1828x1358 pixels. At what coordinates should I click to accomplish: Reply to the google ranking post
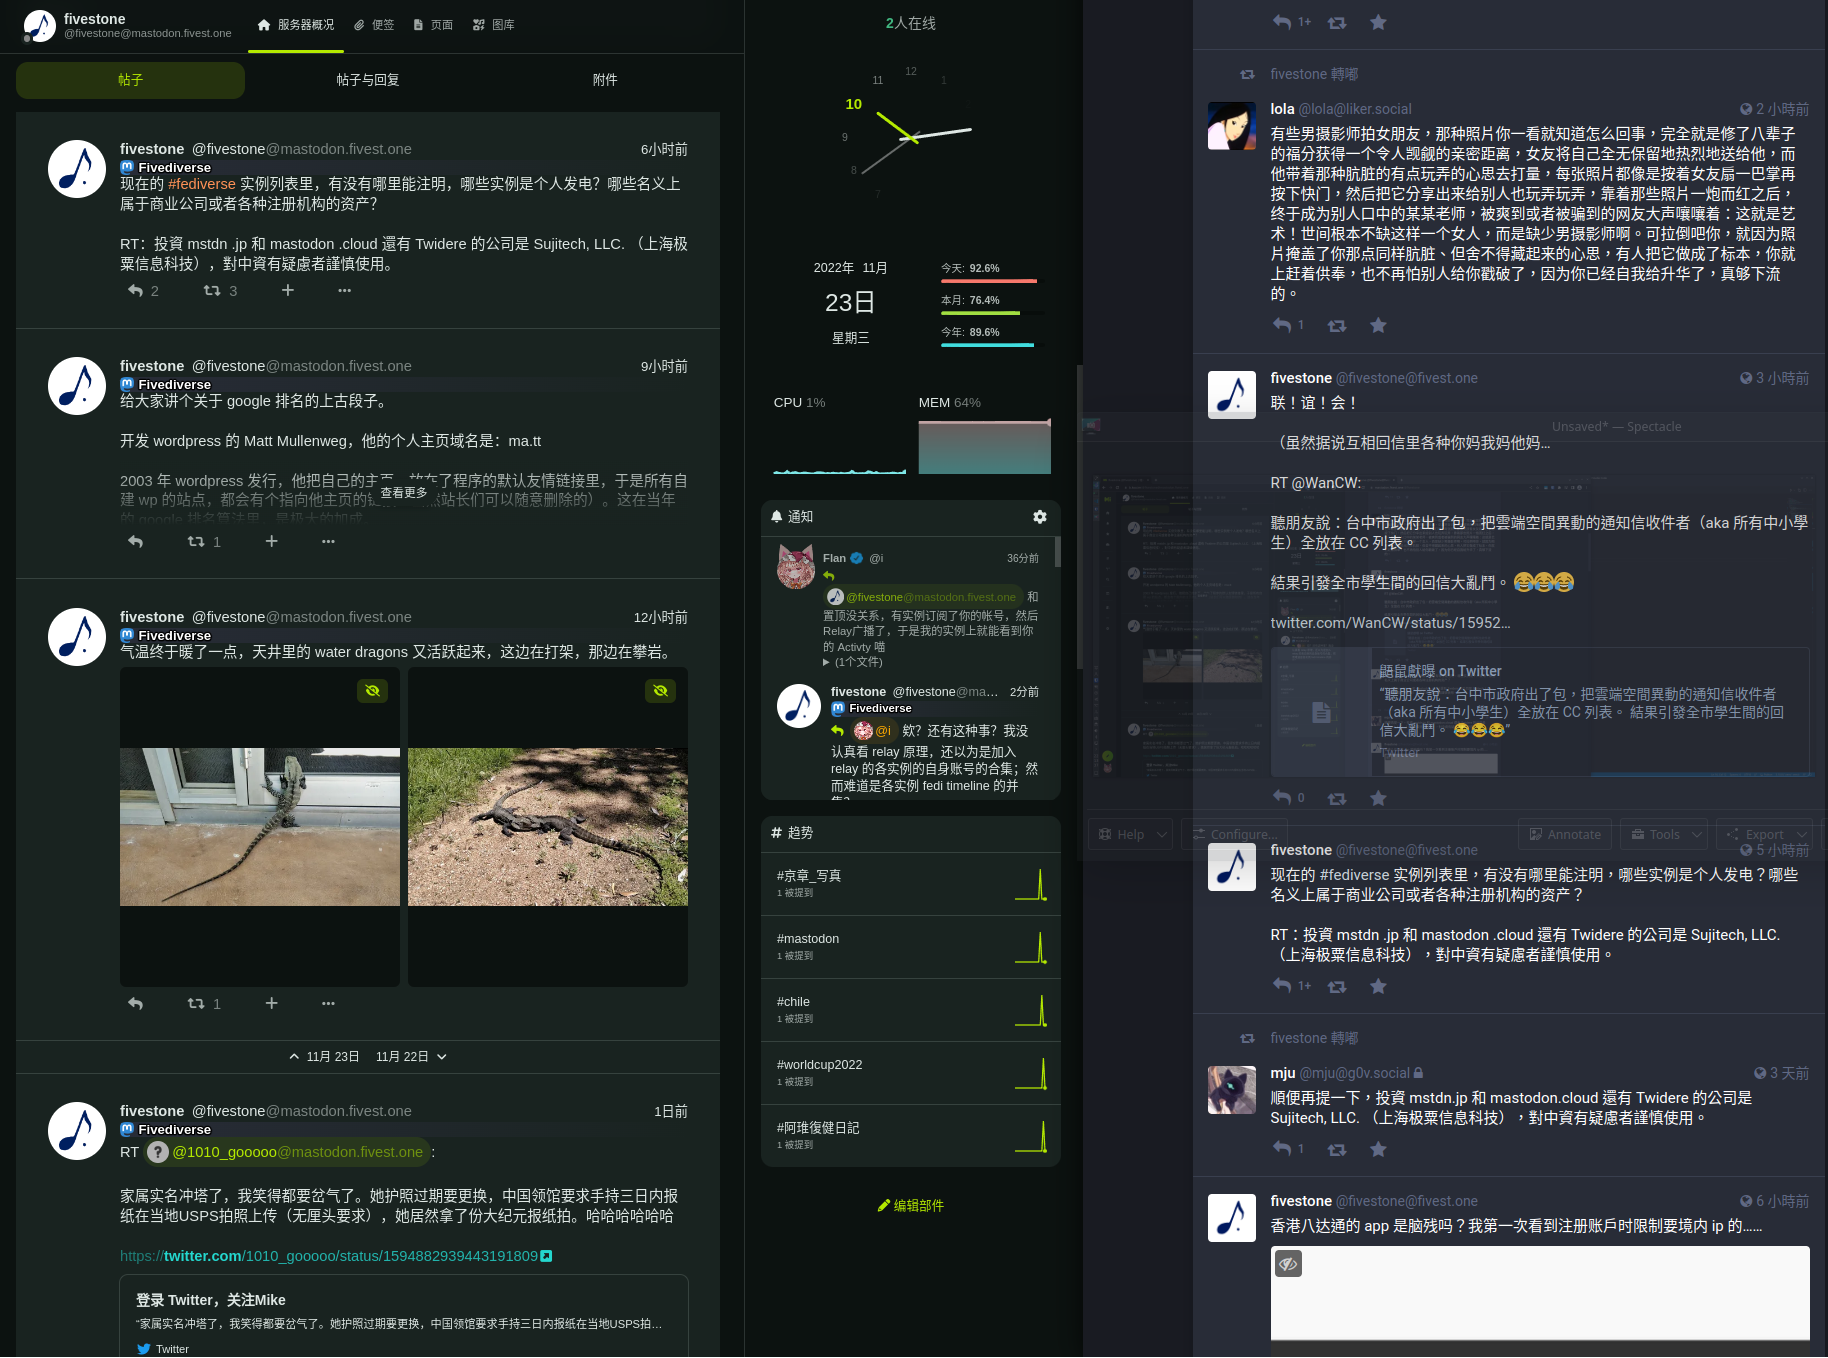(136, 541)
